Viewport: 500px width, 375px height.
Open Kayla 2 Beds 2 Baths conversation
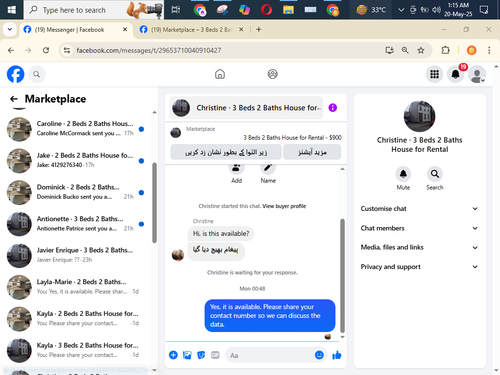(76, 319)
